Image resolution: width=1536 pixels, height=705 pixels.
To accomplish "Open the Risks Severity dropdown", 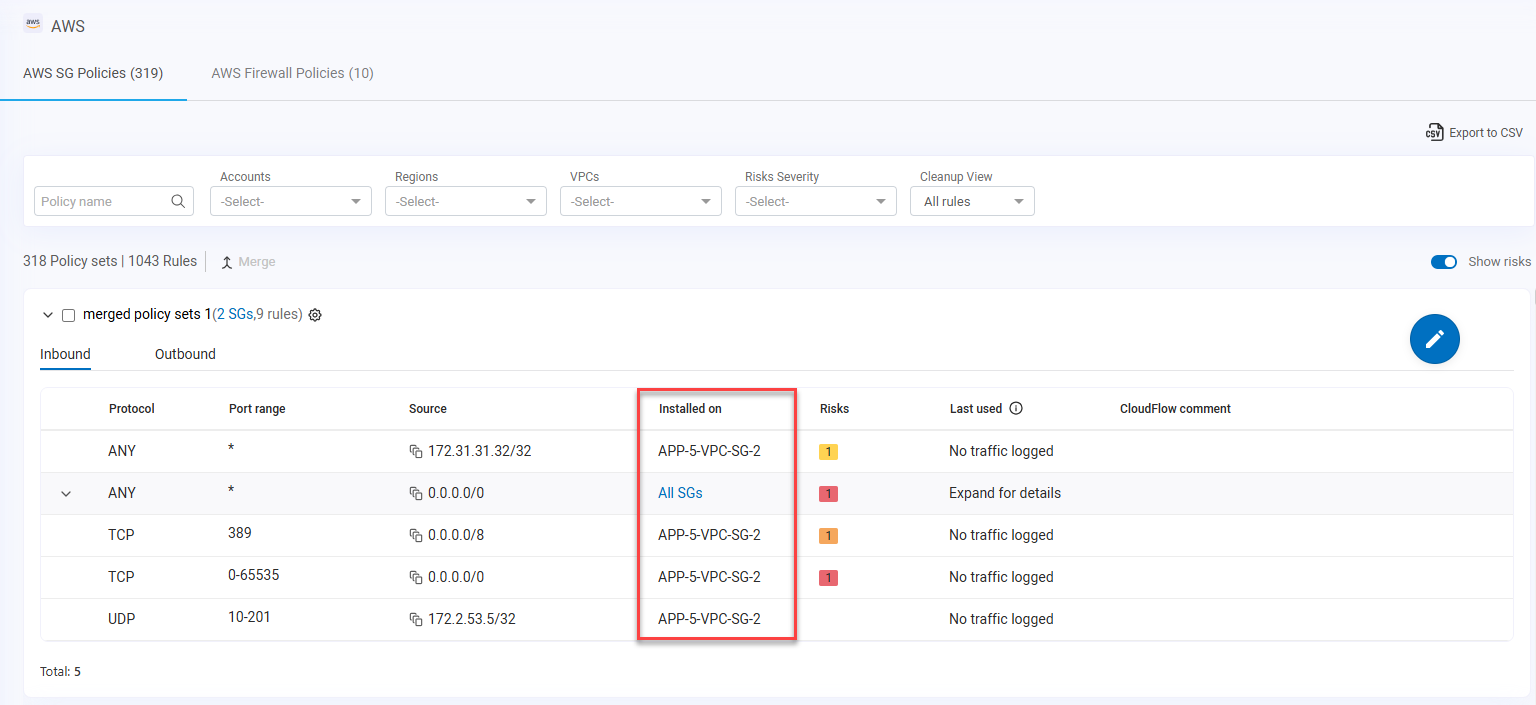I will tap(815, 201).
